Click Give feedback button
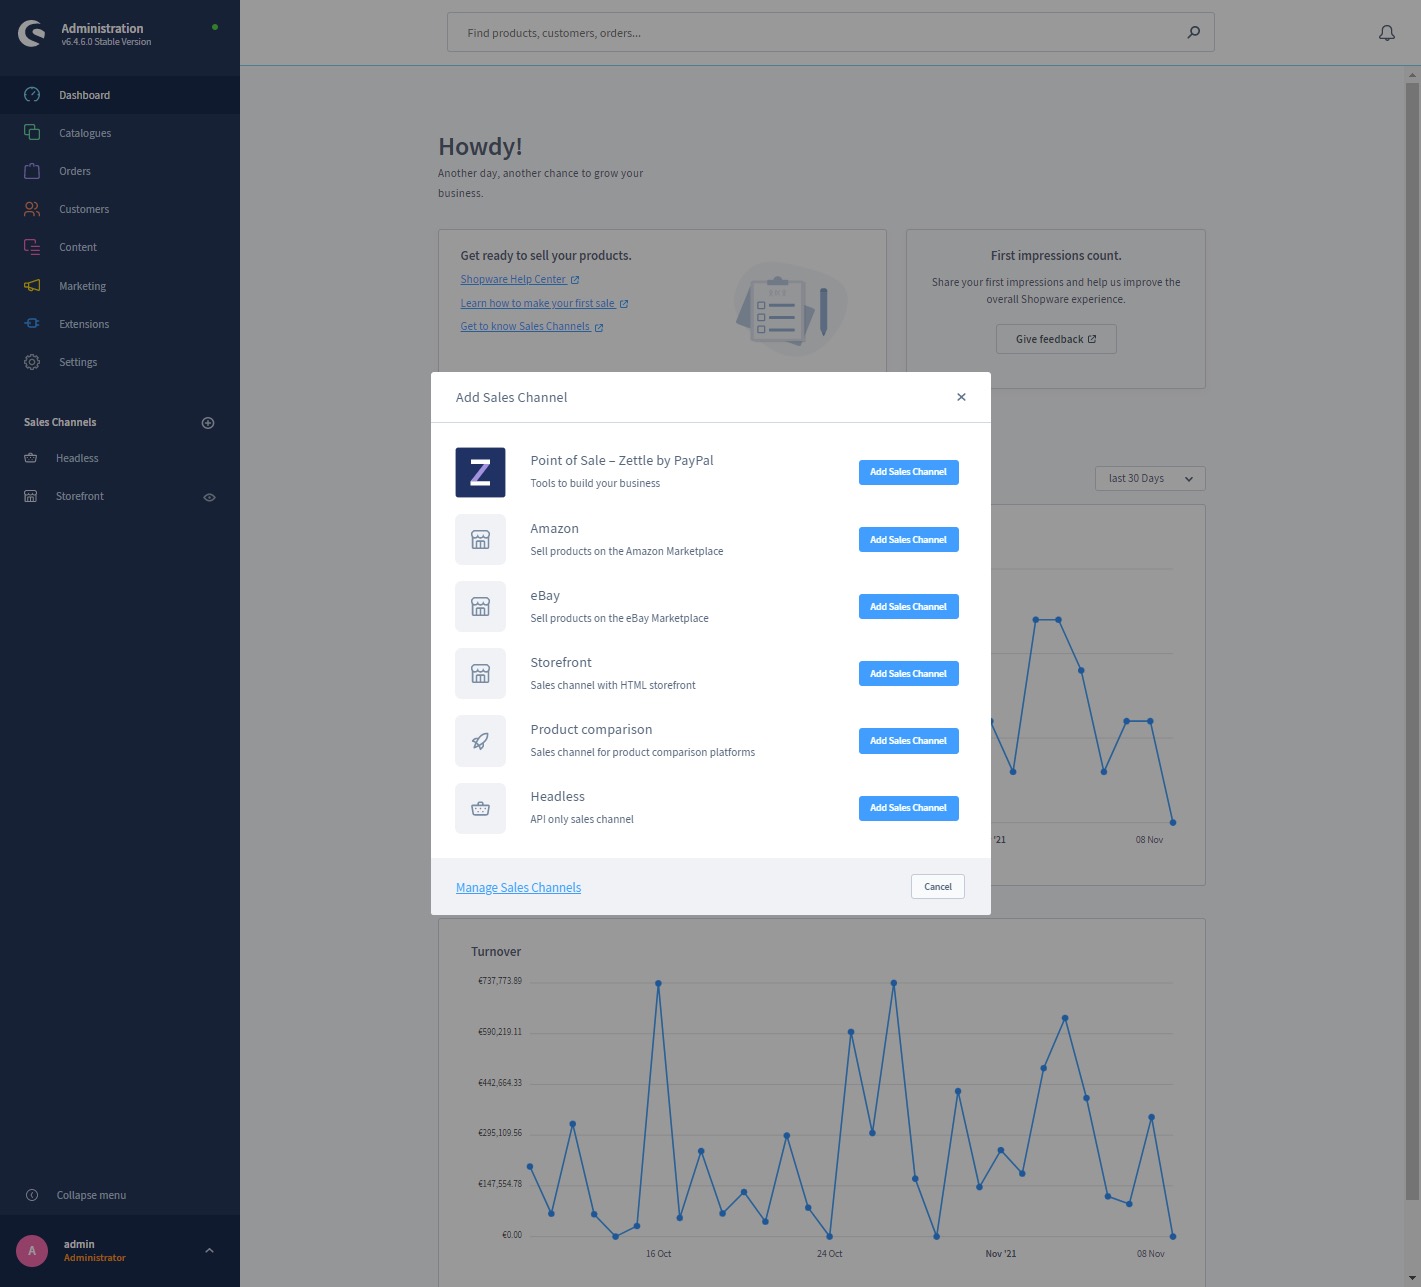 1056,339
